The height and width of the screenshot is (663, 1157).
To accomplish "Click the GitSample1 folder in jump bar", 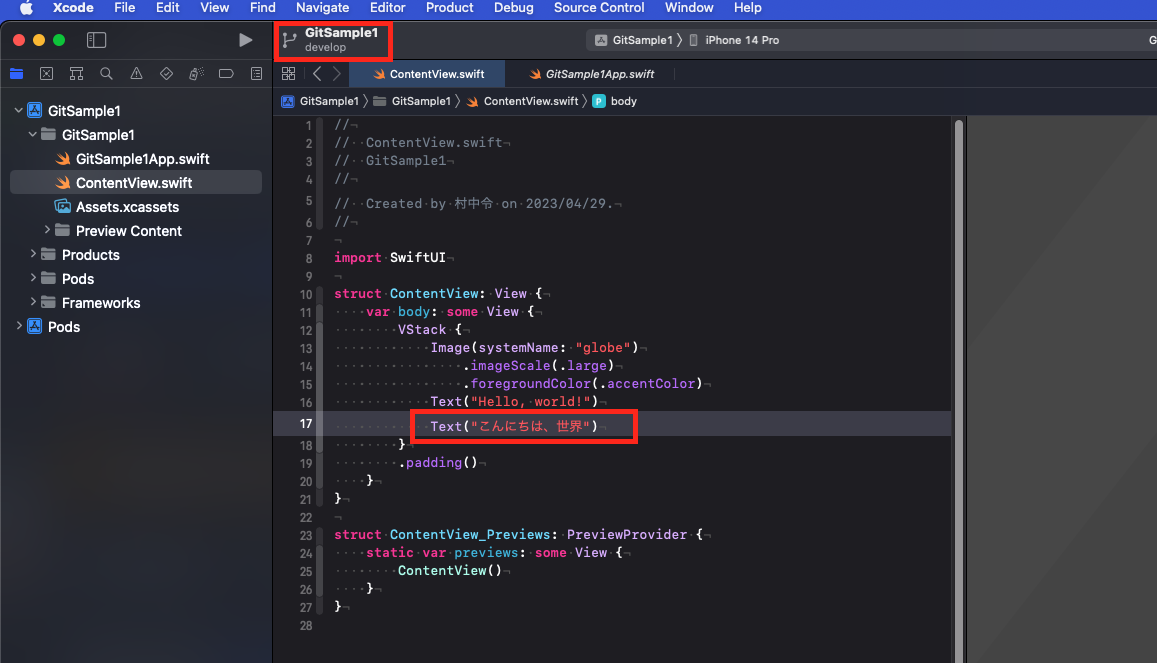I will click(x=412, y=101).
